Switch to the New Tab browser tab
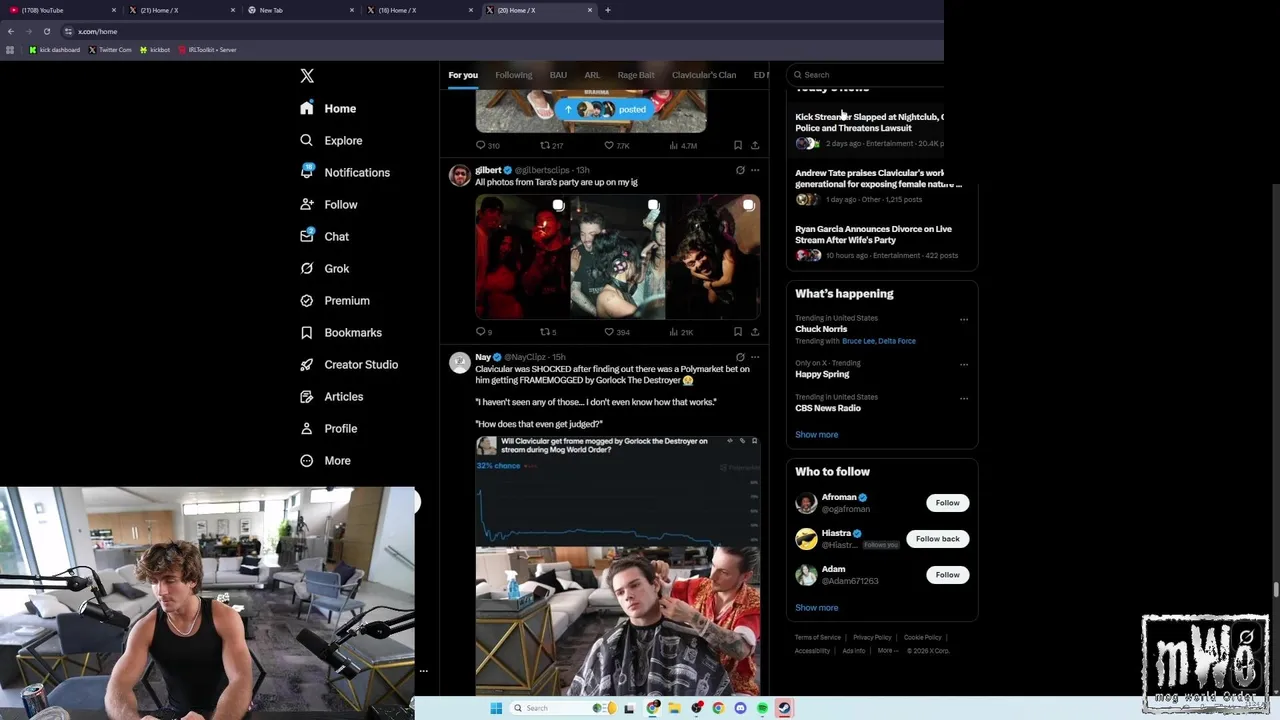1280x720 pixels. [300, 10]
